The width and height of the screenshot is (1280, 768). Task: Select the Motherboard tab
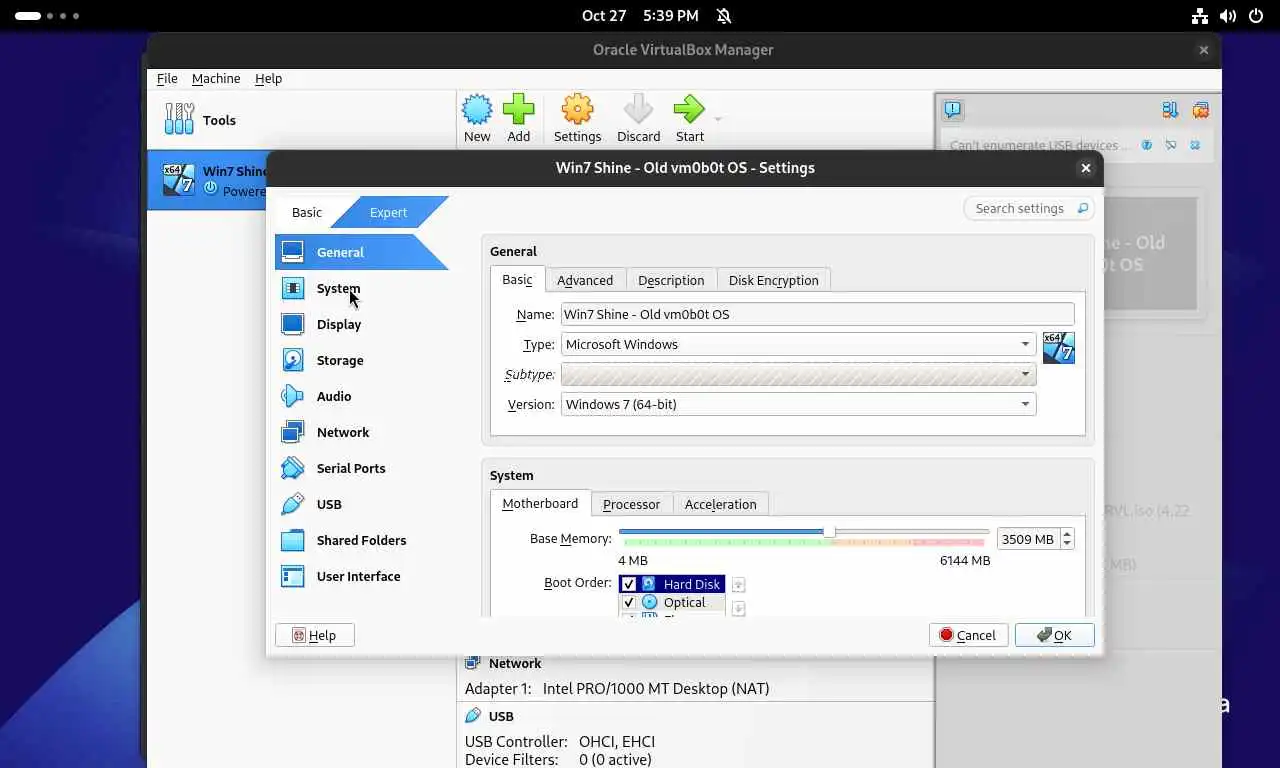540,503
